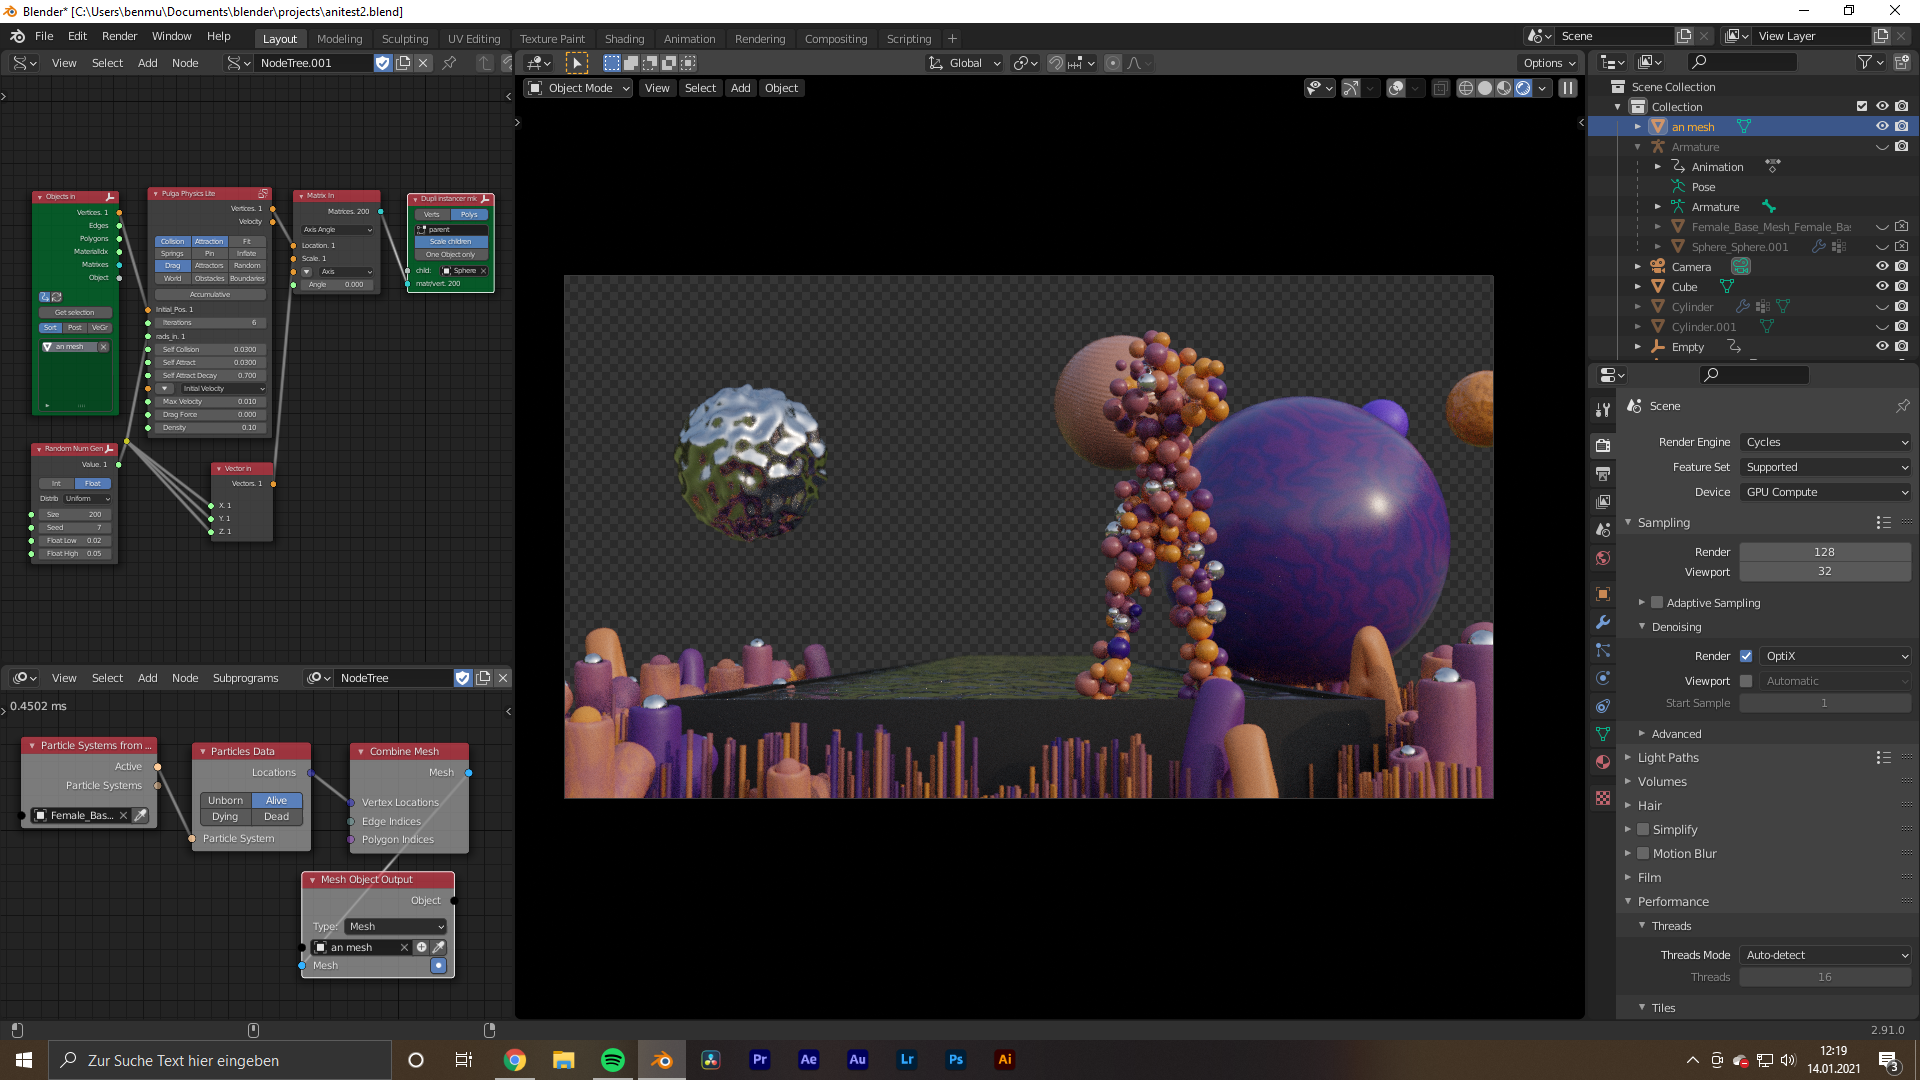The height and width of the screenshot is (1080, 1920).
Task: Click the Accumulative button in Pulga Physics
Action: coord(209,294)
